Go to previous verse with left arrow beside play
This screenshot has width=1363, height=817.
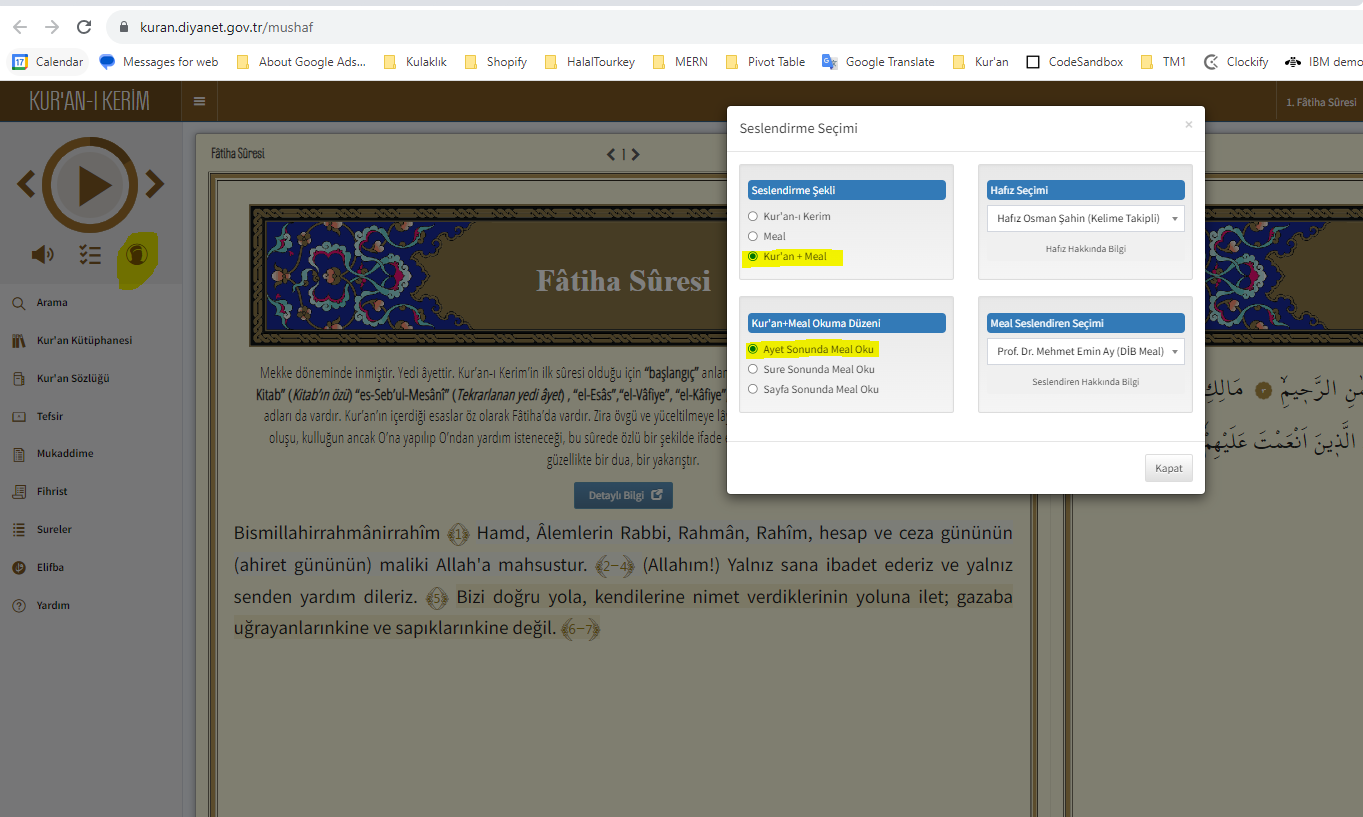[26, 184]
